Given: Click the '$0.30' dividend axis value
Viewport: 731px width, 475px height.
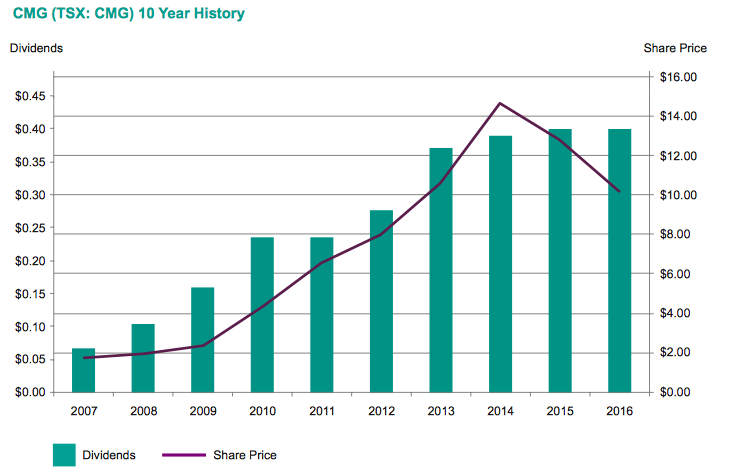Looking at the screenshot, I should (30, 195).
